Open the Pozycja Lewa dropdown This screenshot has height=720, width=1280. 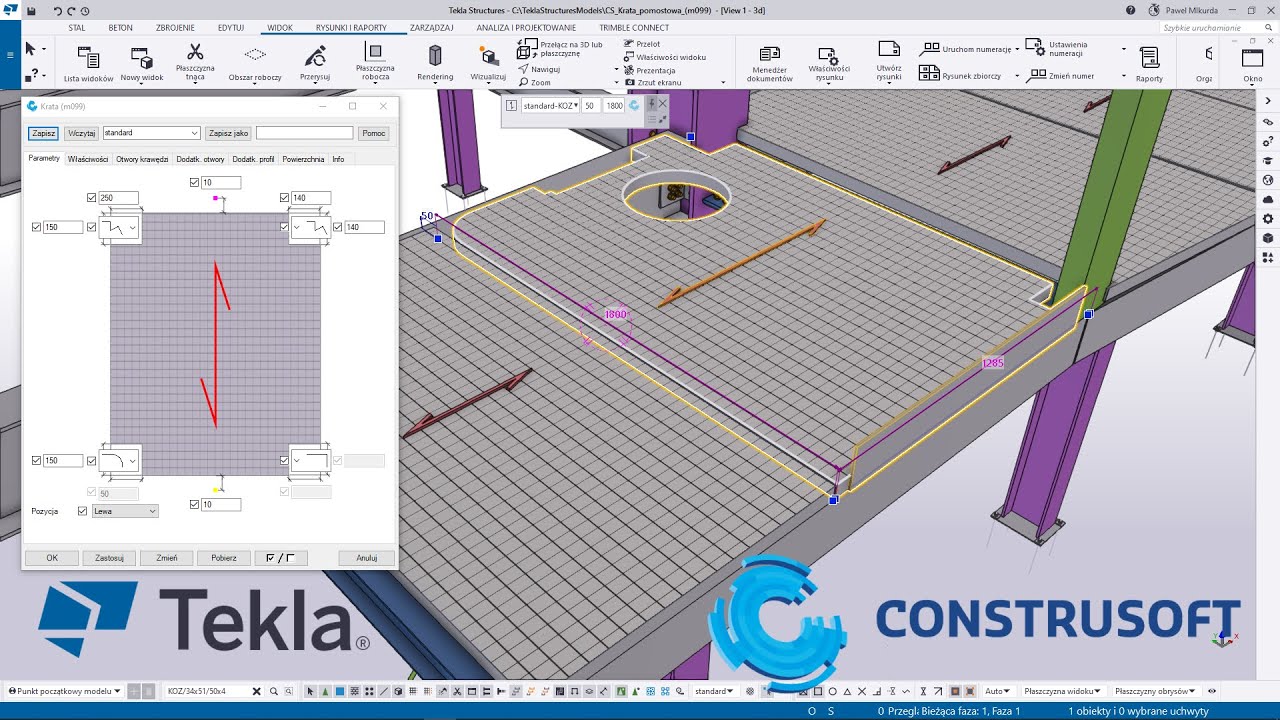125,511
